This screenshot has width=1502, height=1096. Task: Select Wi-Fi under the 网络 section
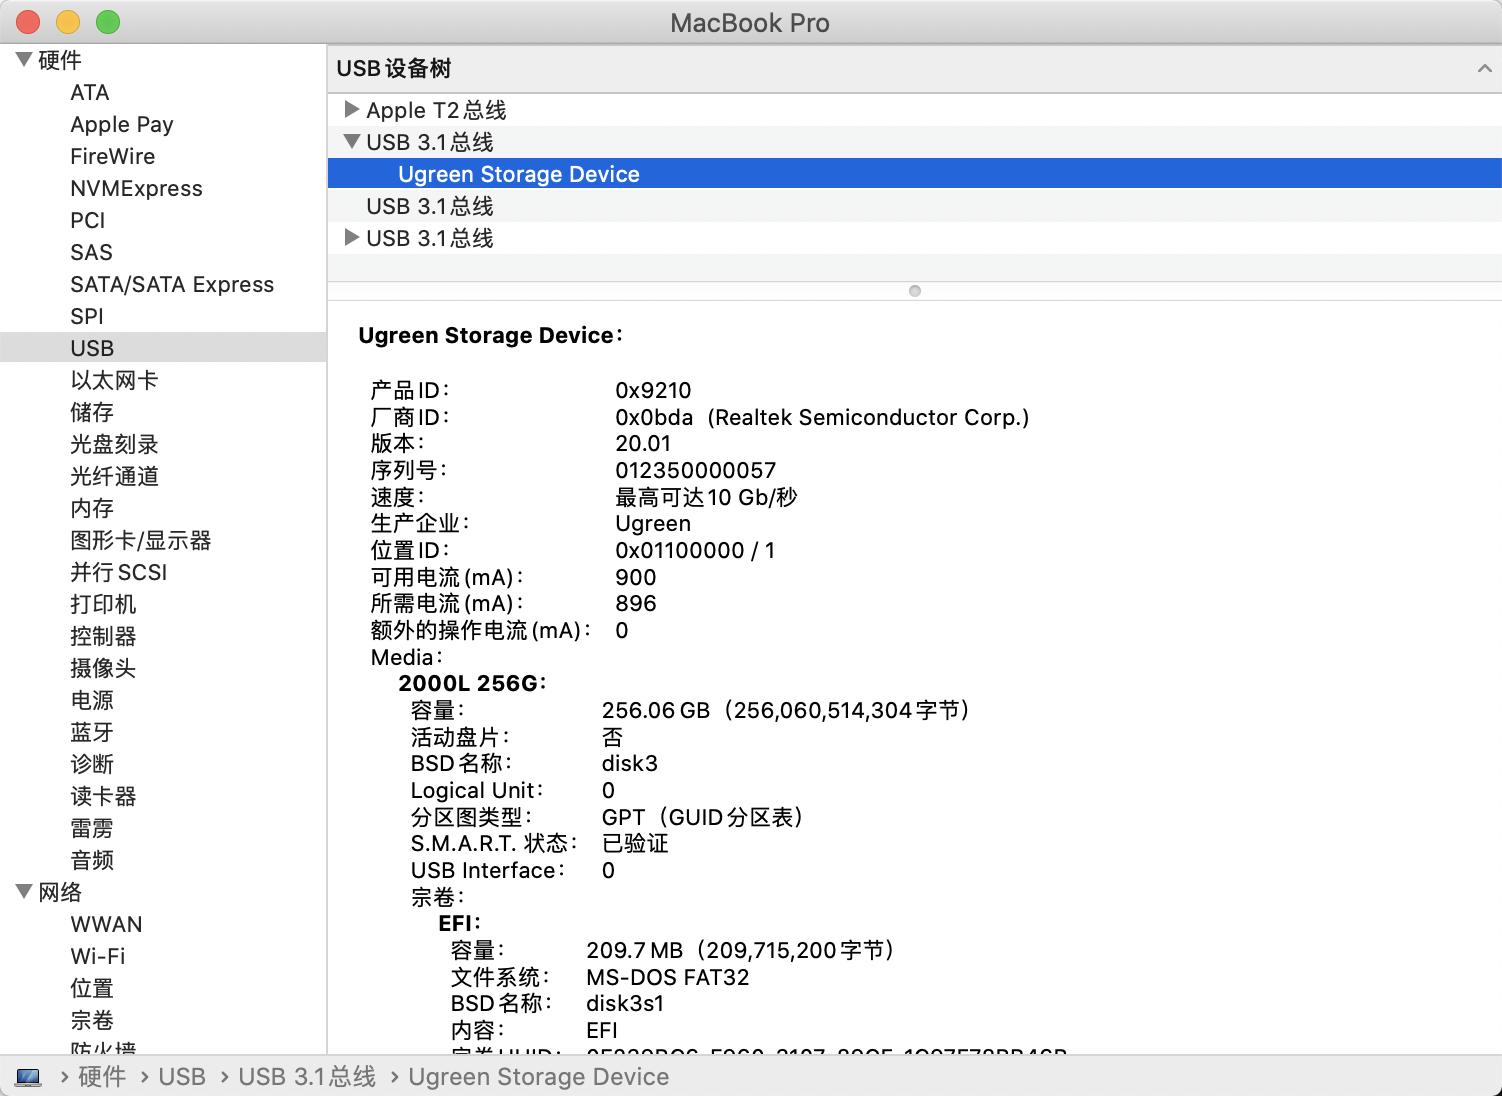[98, 956]
